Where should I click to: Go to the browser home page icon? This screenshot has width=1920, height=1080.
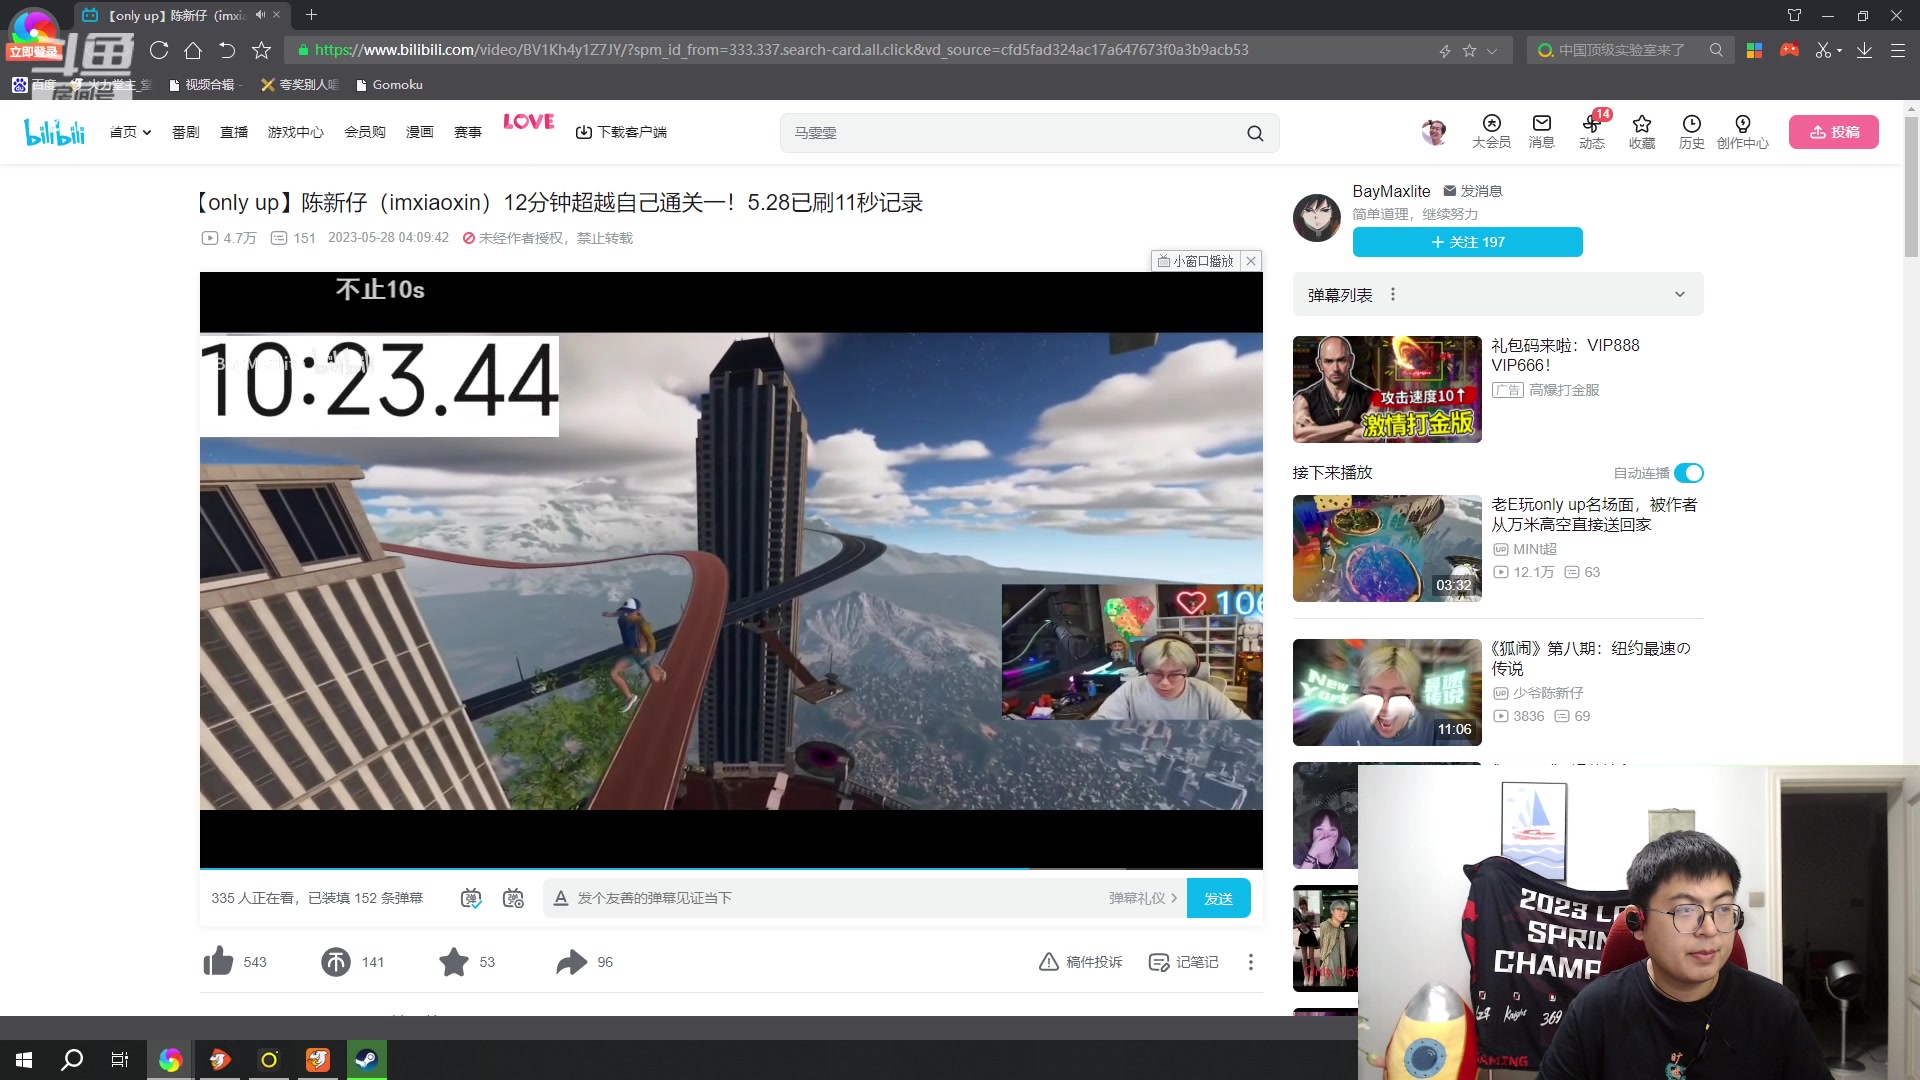point(193,50)
